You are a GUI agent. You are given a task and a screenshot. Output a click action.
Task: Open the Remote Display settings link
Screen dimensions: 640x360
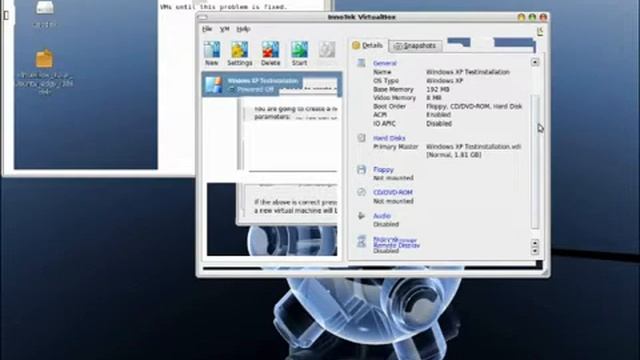point(396,245)
